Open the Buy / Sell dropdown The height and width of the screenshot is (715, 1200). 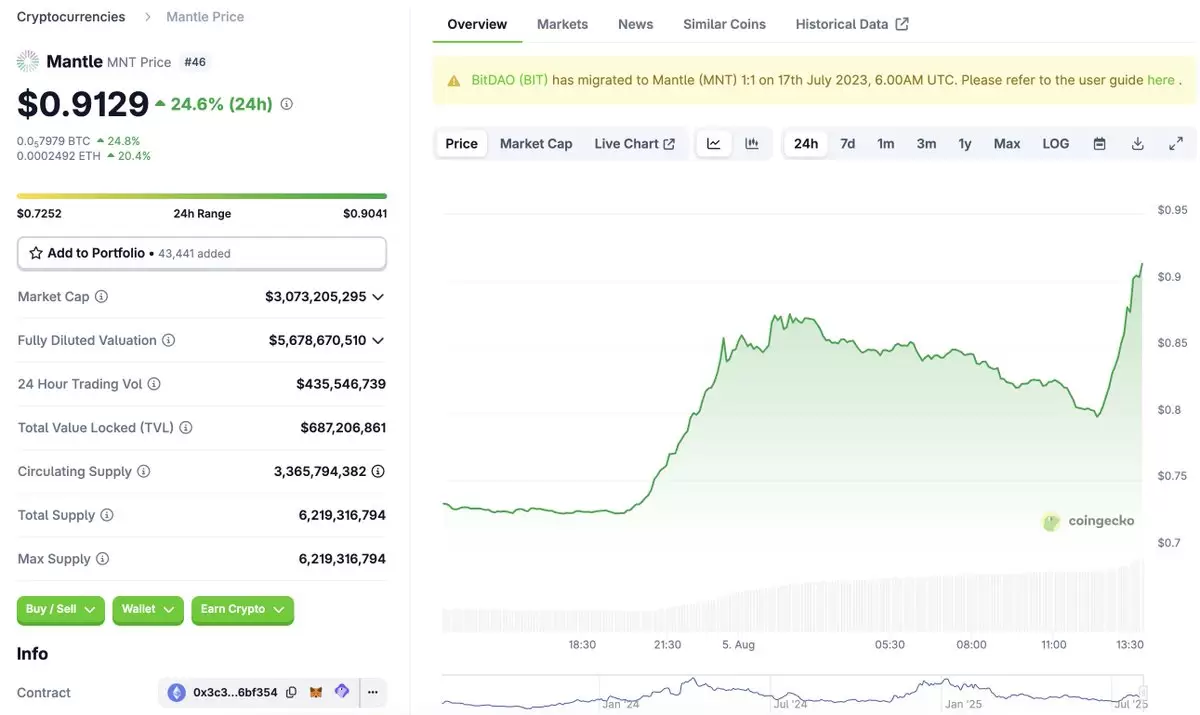click(61, 610)
